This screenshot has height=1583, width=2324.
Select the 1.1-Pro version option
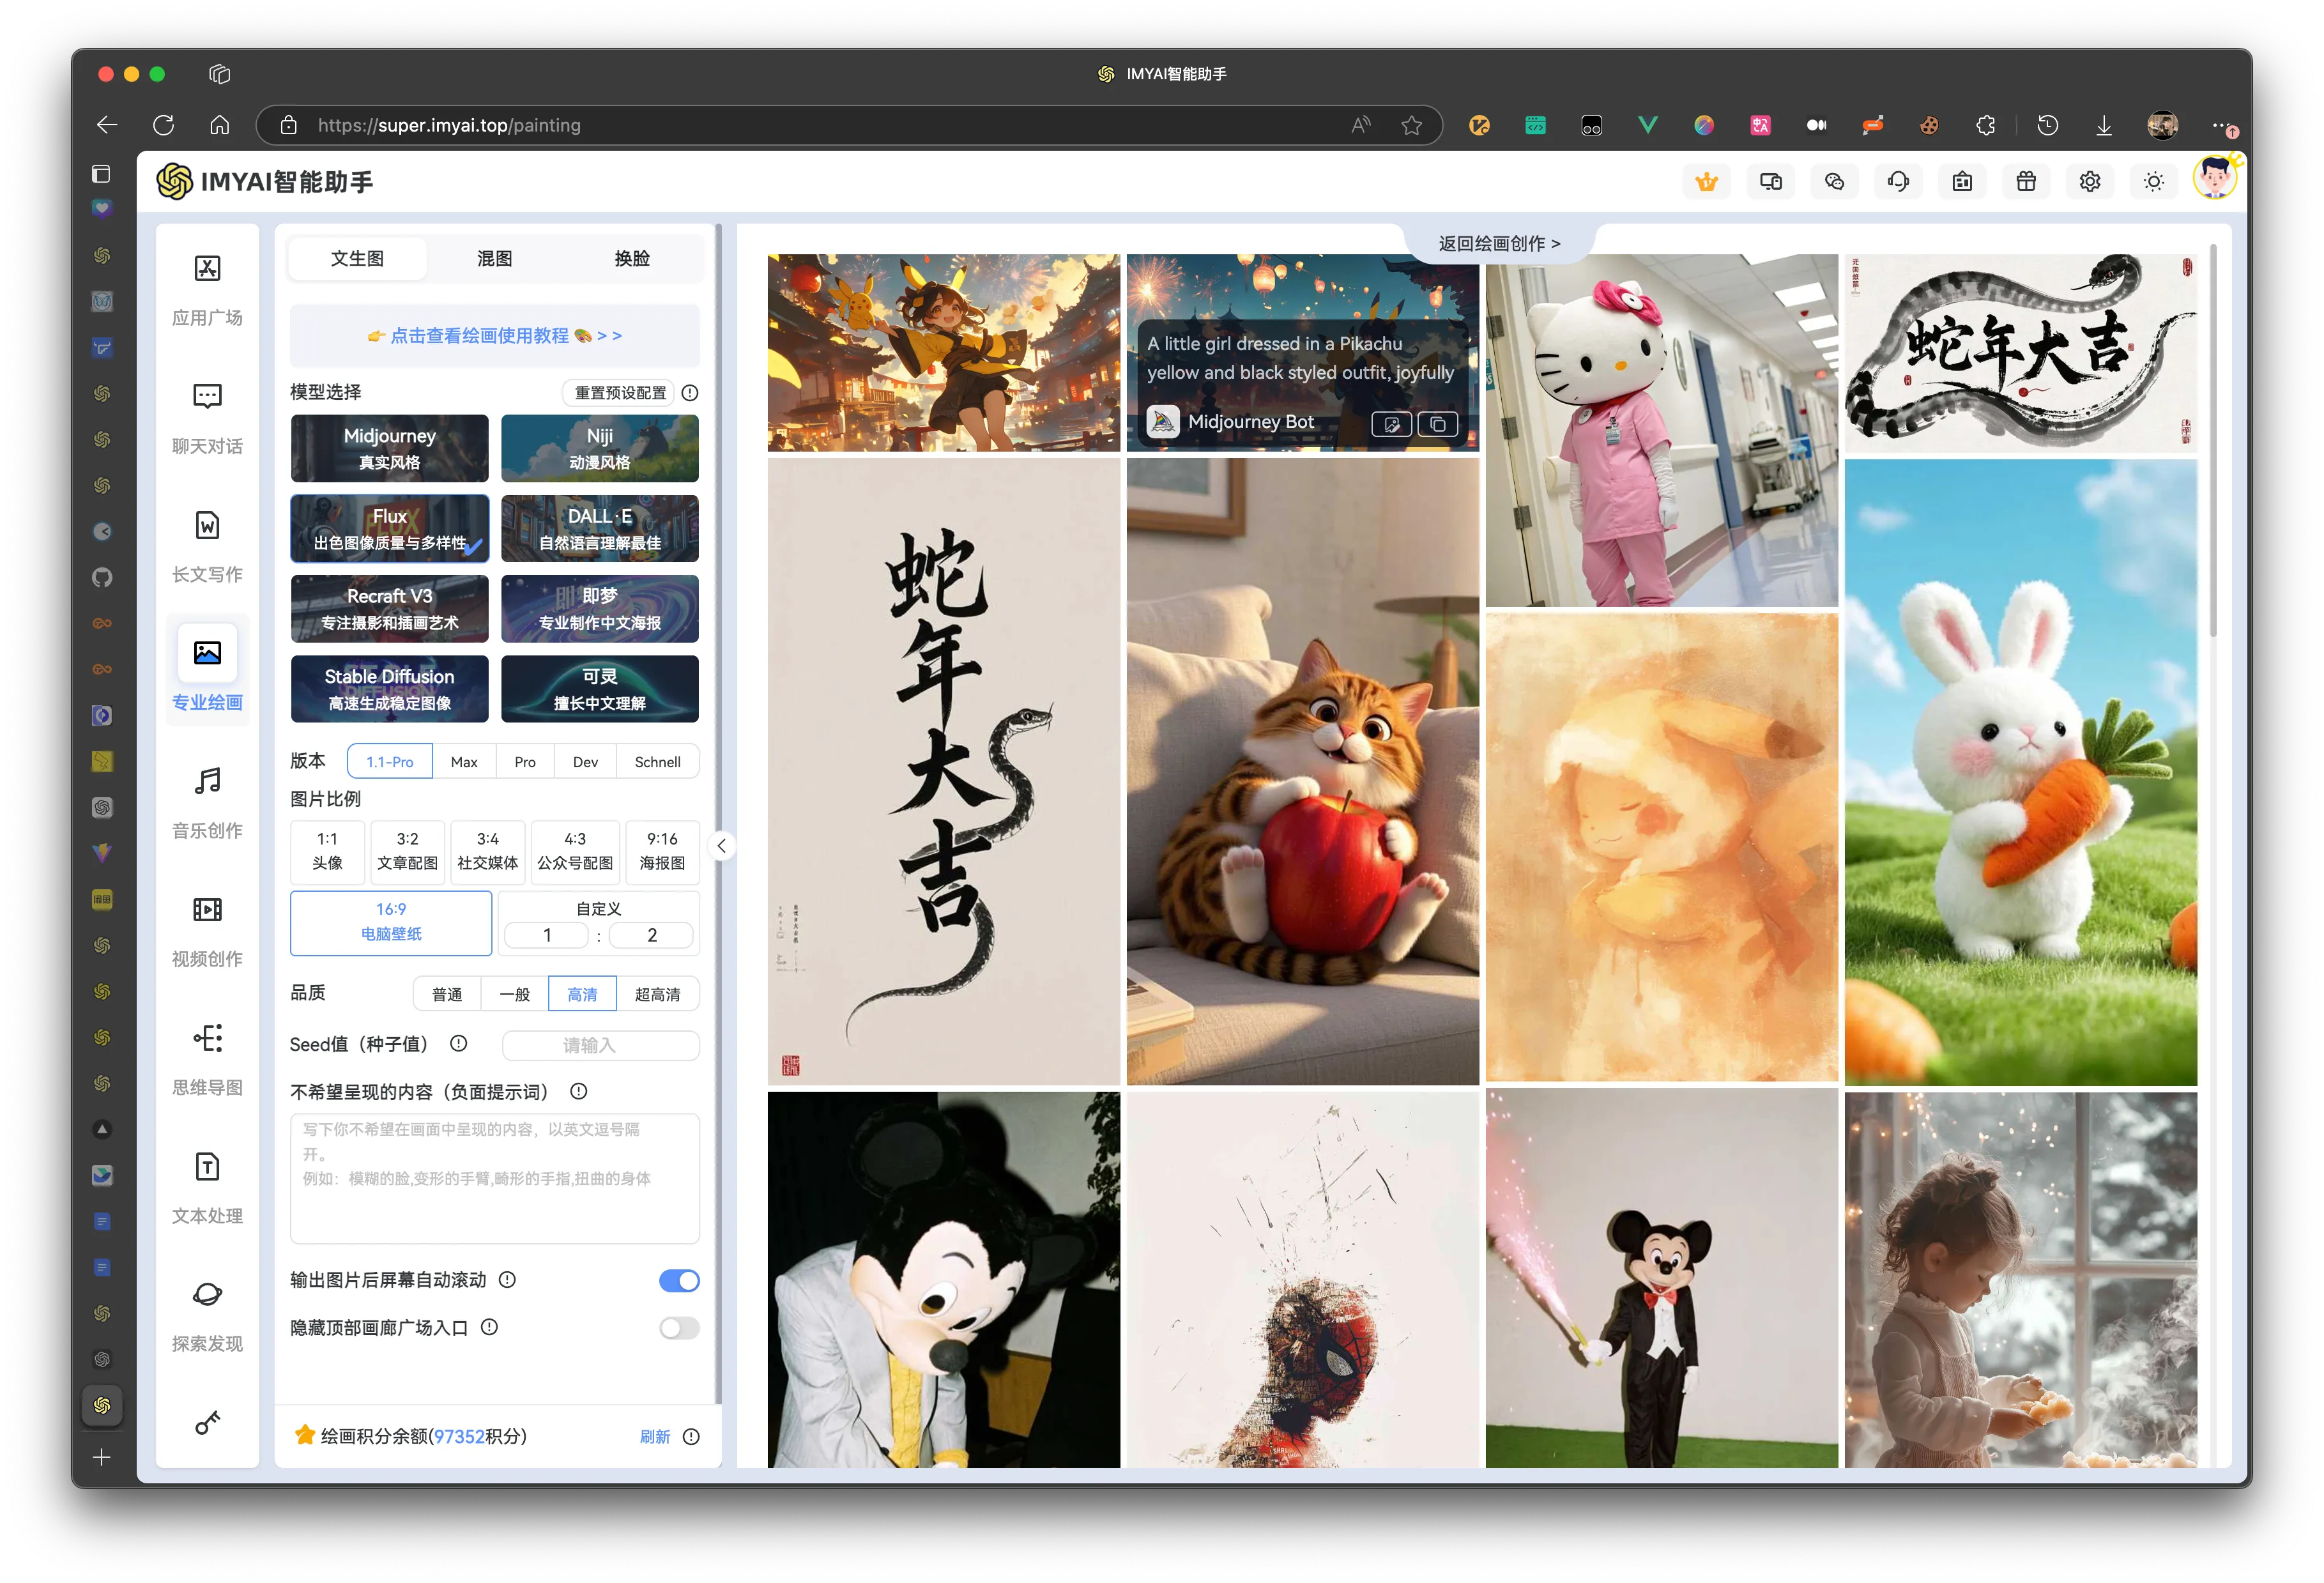coord(389,762)
